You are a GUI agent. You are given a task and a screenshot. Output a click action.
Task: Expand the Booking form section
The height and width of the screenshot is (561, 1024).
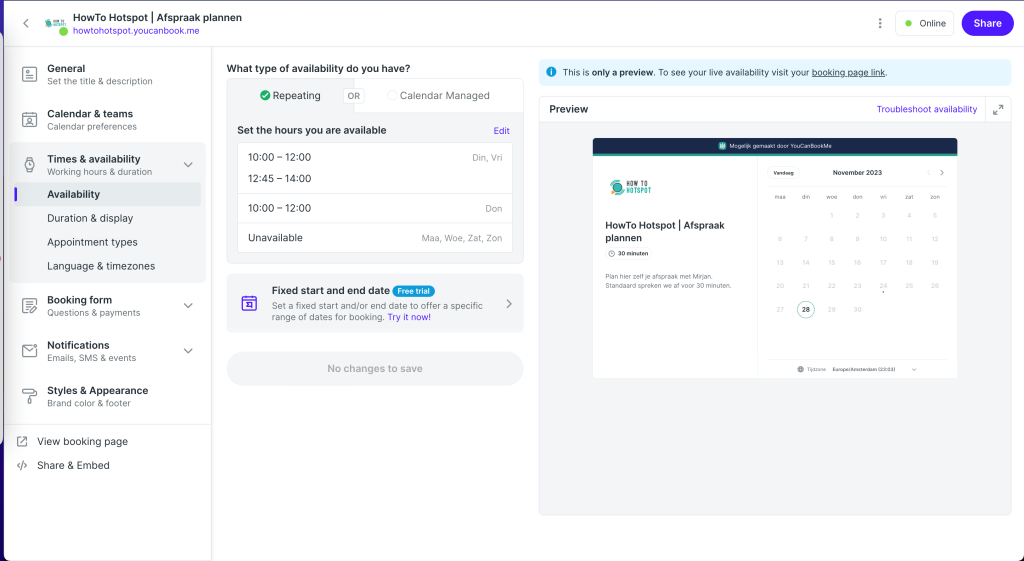coord(188,306)
